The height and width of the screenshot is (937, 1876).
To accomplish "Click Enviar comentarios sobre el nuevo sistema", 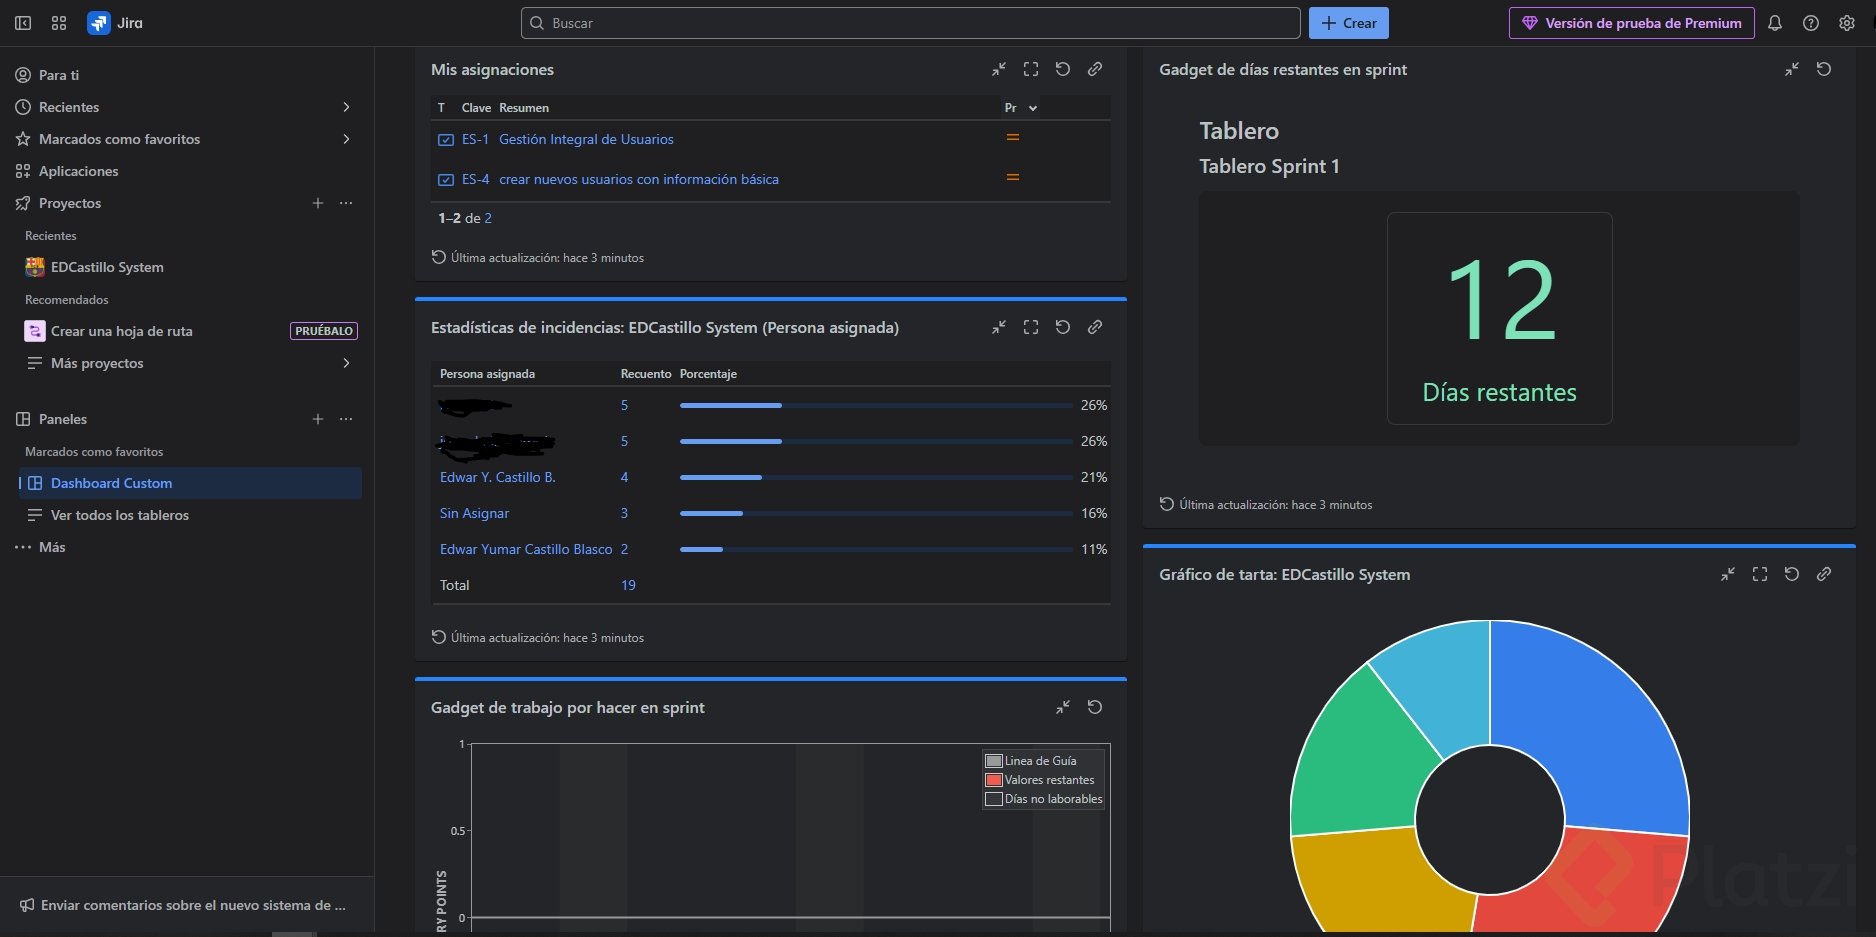I will click(183, 905).
